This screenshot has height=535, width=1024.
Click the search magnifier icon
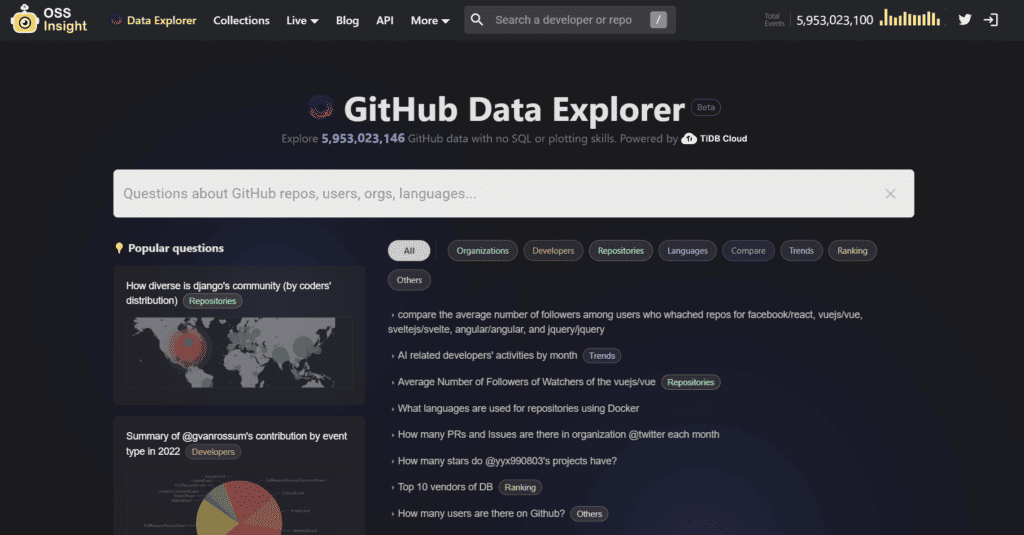click(x=477, y=20)
